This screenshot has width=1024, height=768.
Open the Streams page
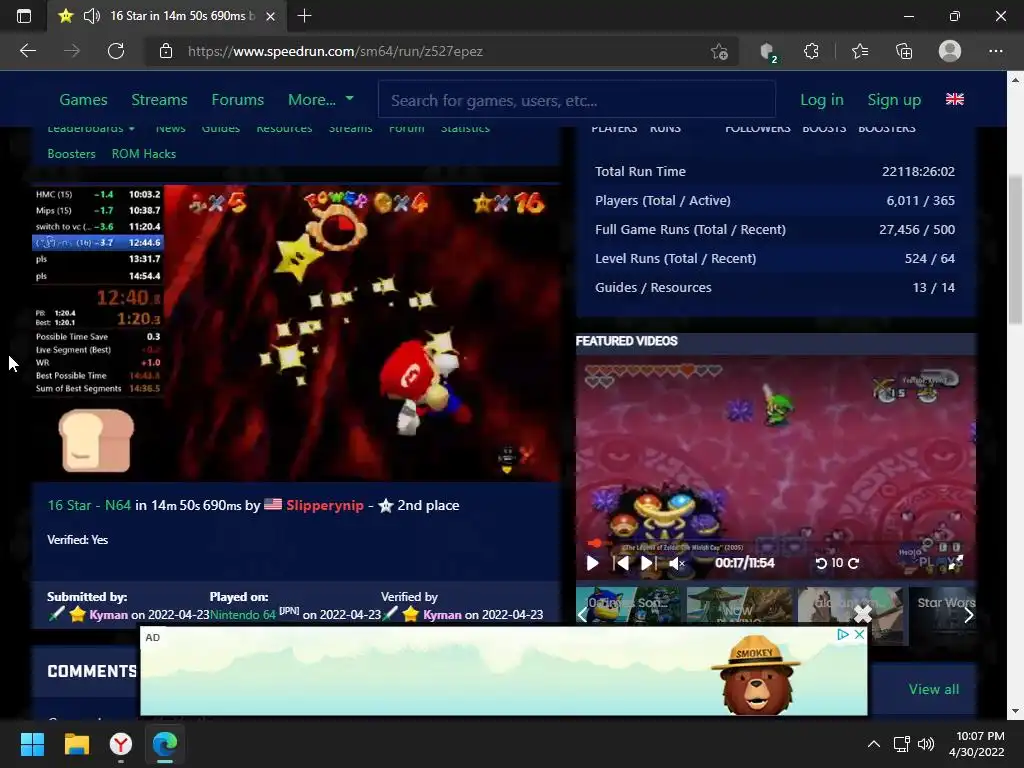[x=159, y=100]
